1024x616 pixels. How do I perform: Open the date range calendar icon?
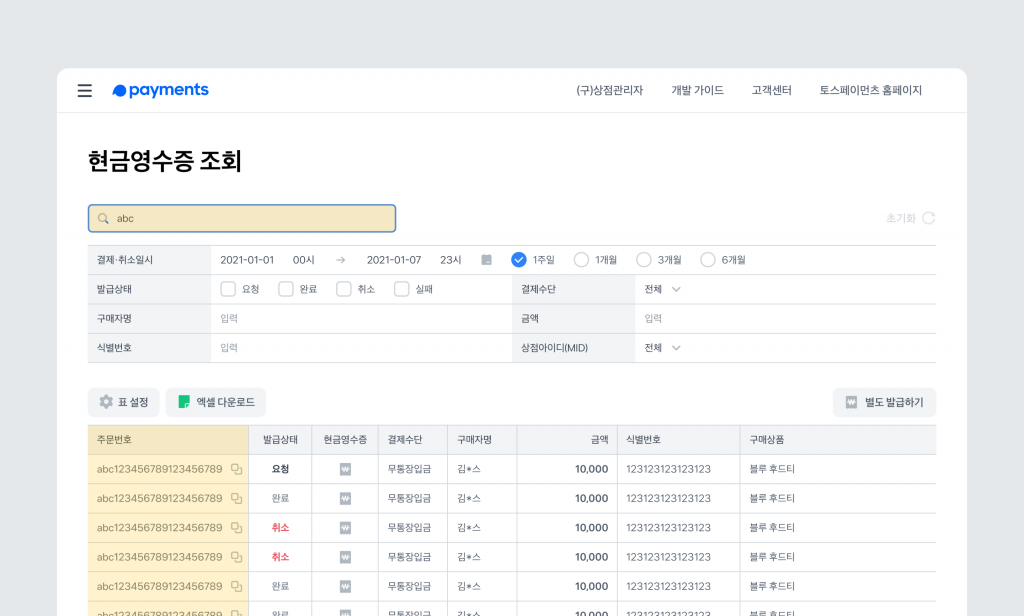pos(487,260)
